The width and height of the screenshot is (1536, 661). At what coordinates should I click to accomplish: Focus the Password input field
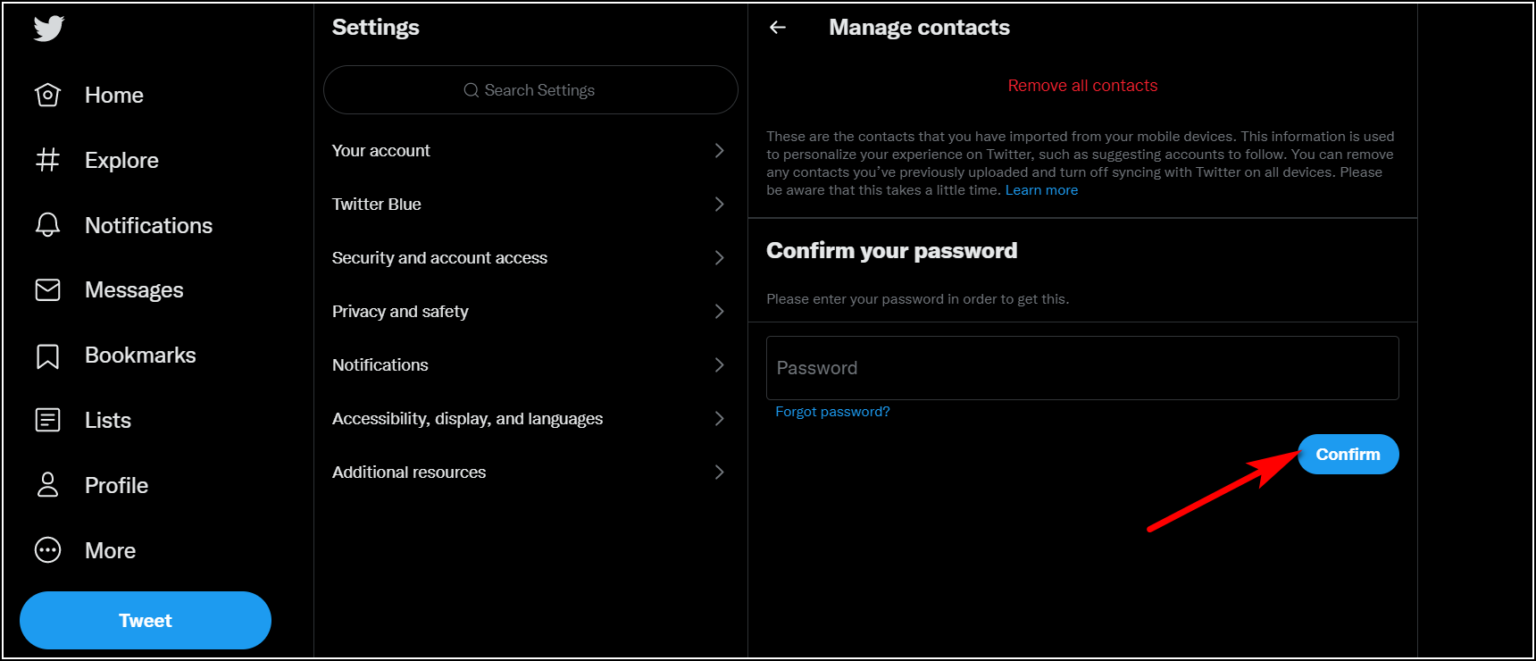[x=1082, y=368]
